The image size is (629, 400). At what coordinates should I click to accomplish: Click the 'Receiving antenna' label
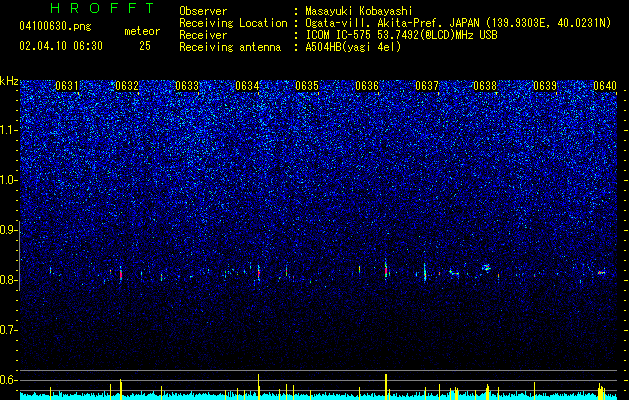point(230,47)
